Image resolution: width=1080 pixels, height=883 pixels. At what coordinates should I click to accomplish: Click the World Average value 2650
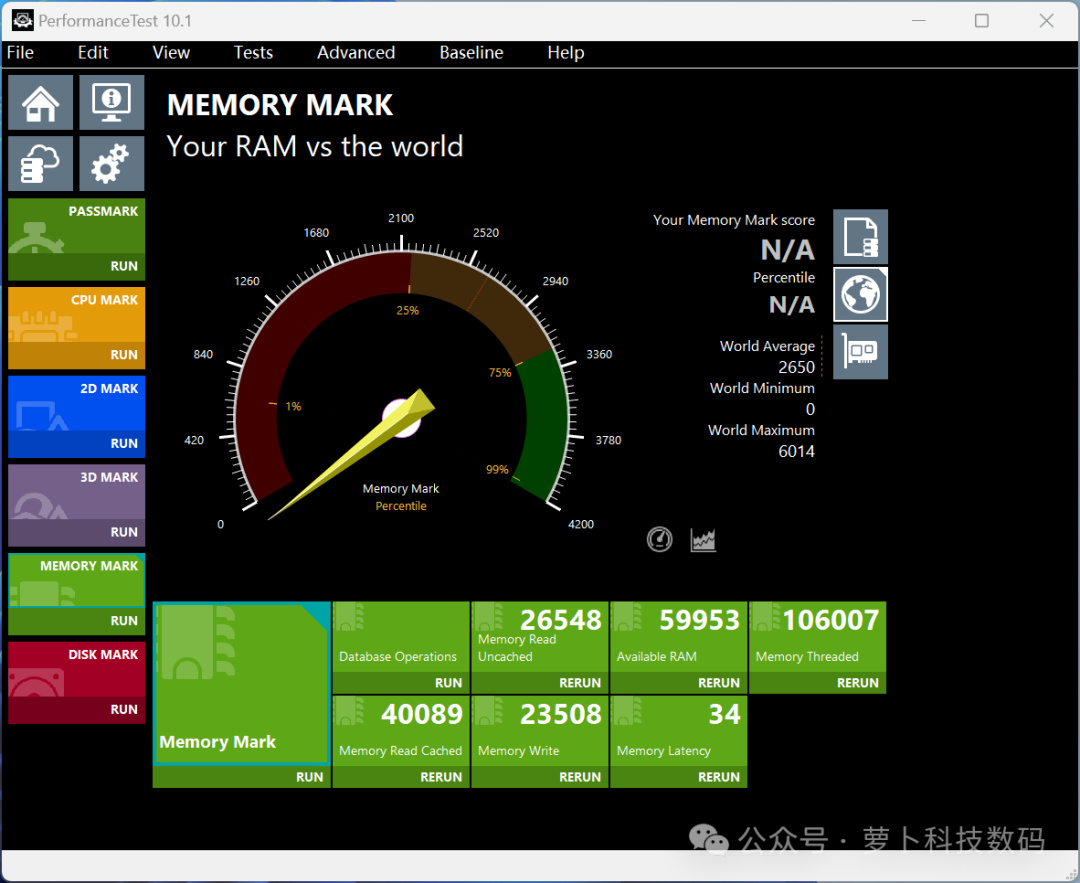[796, 367]
